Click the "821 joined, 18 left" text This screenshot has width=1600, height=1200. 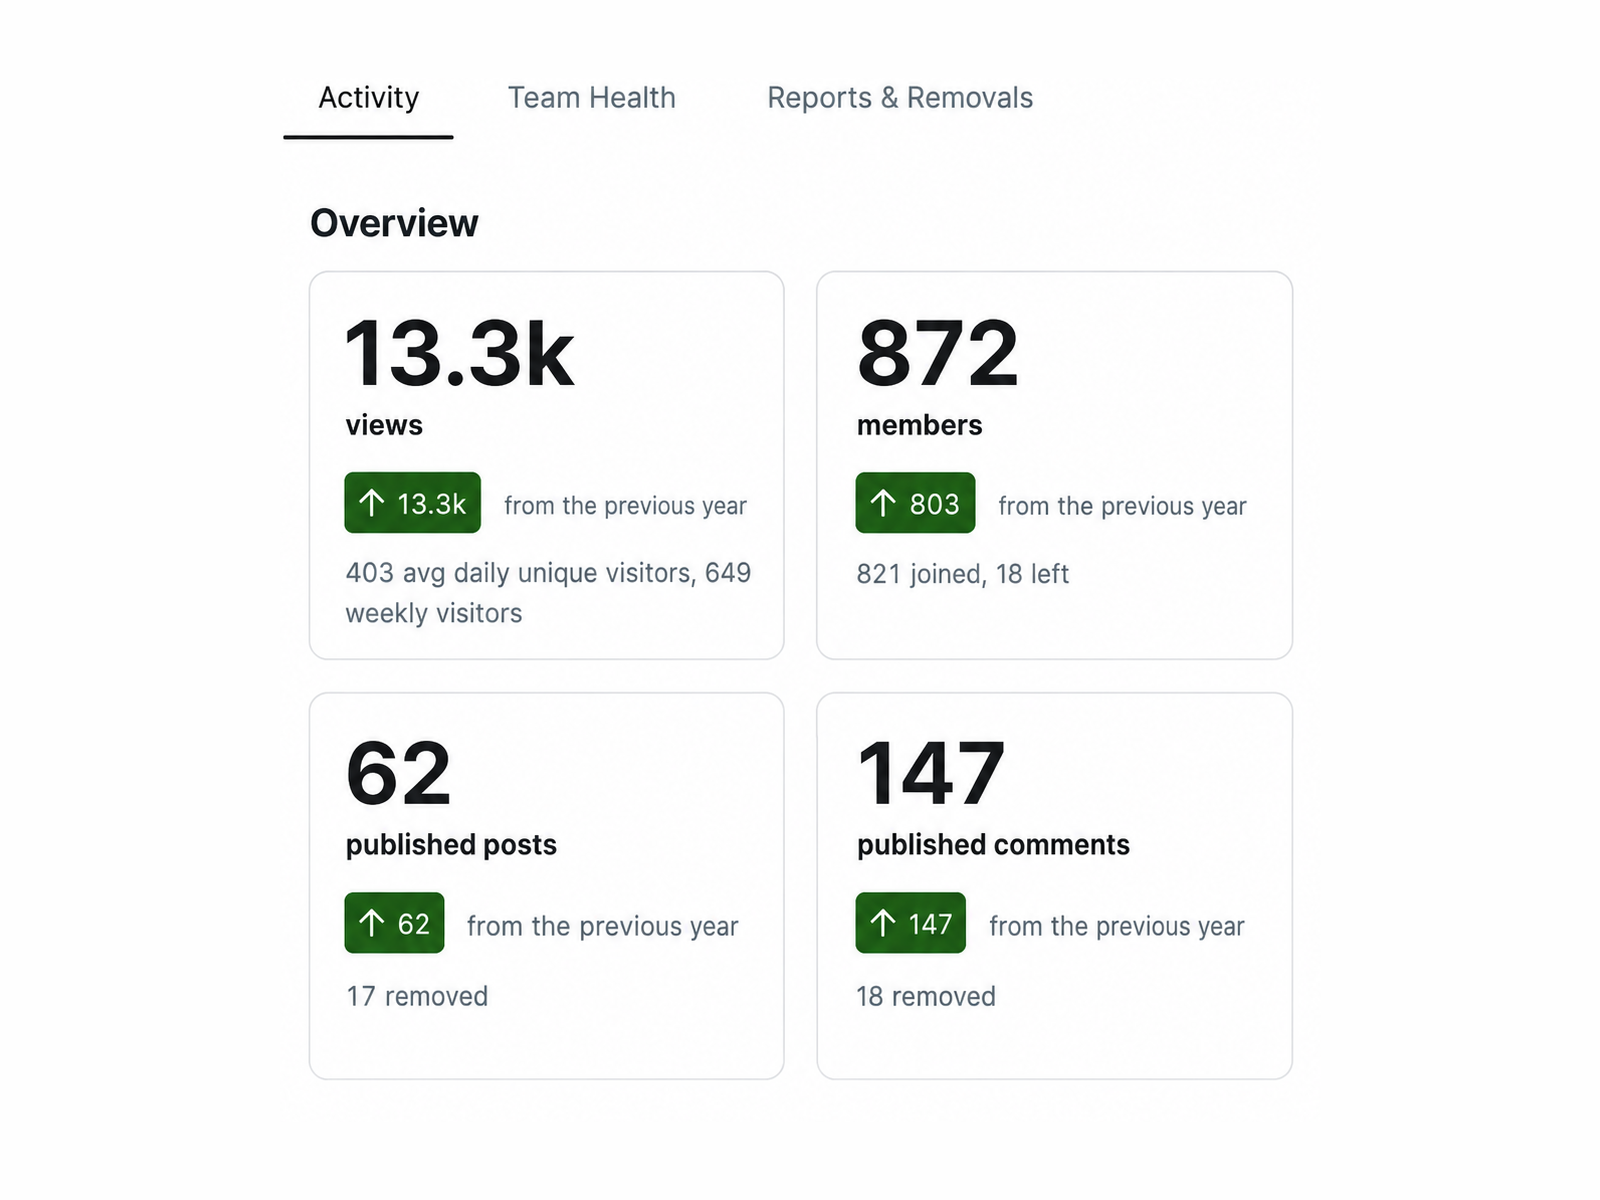tap(963, 574)
